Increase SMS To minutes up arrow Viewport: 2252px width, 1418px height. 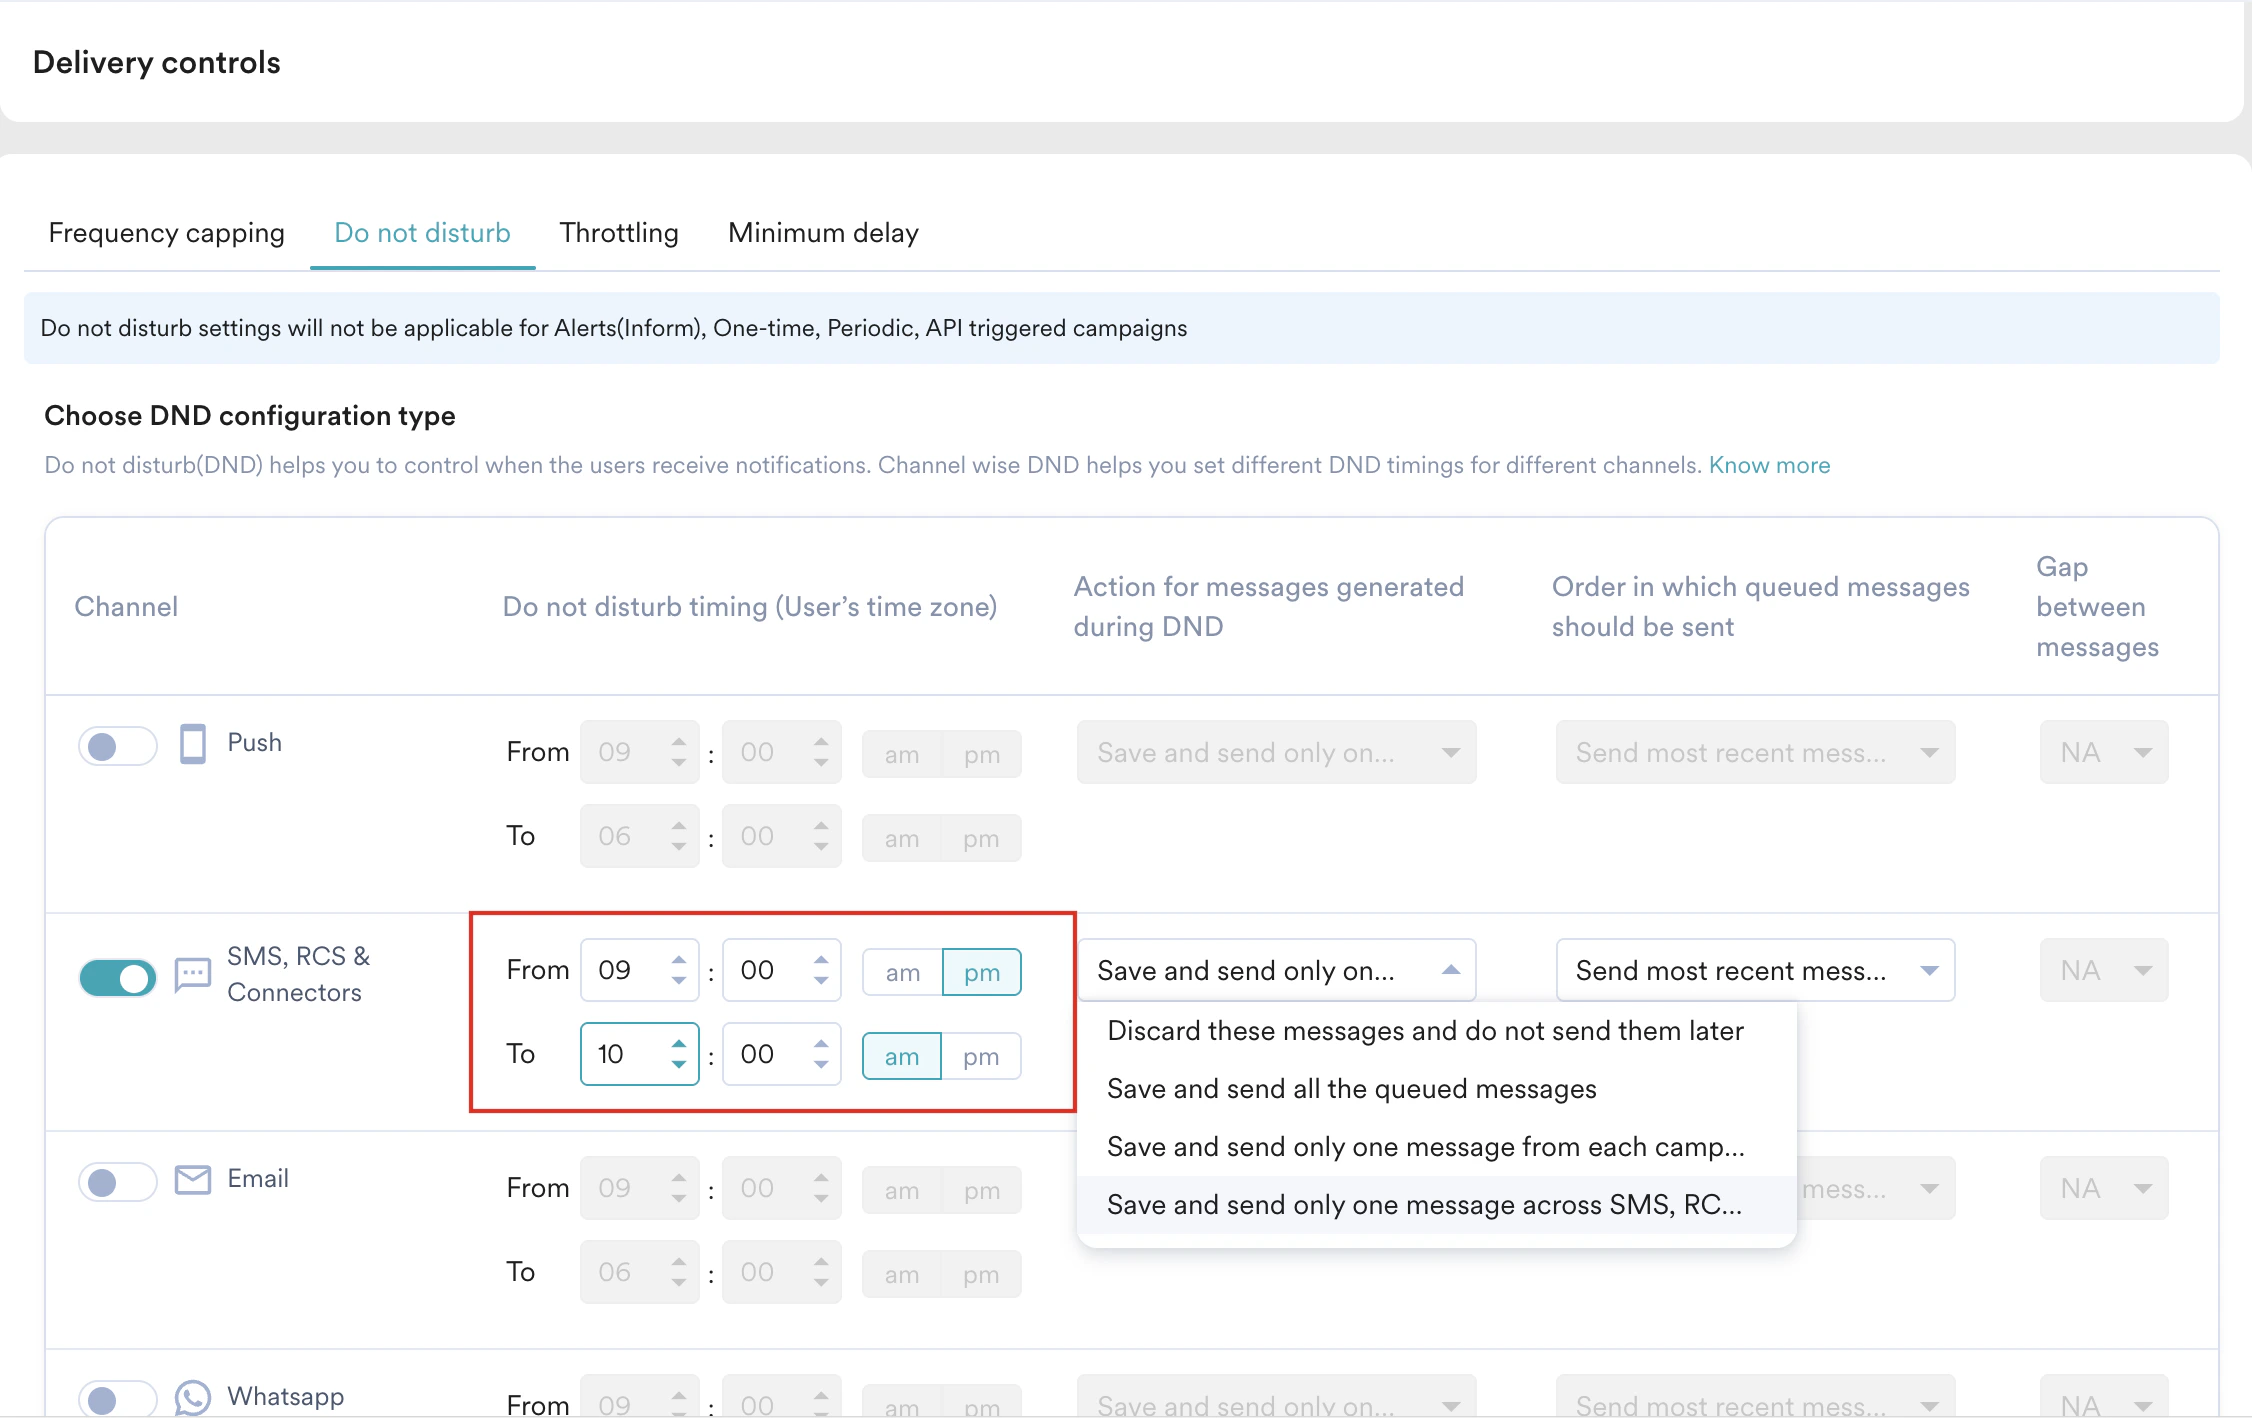(x=821, y=1044)
